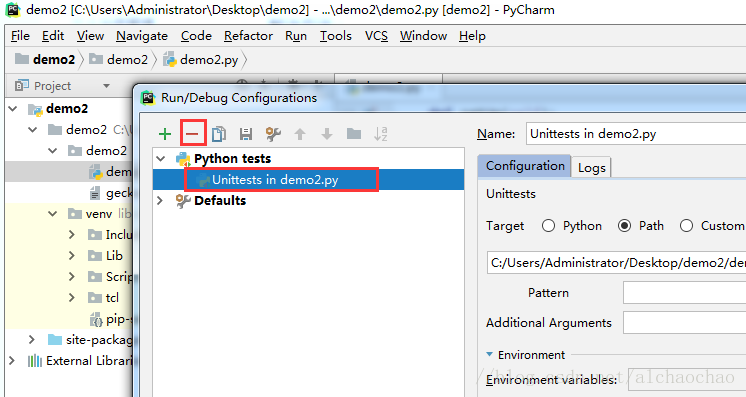746x397 pixels.
Task: Select the tcl folder in project tree
Action: (x=112, y=298)
